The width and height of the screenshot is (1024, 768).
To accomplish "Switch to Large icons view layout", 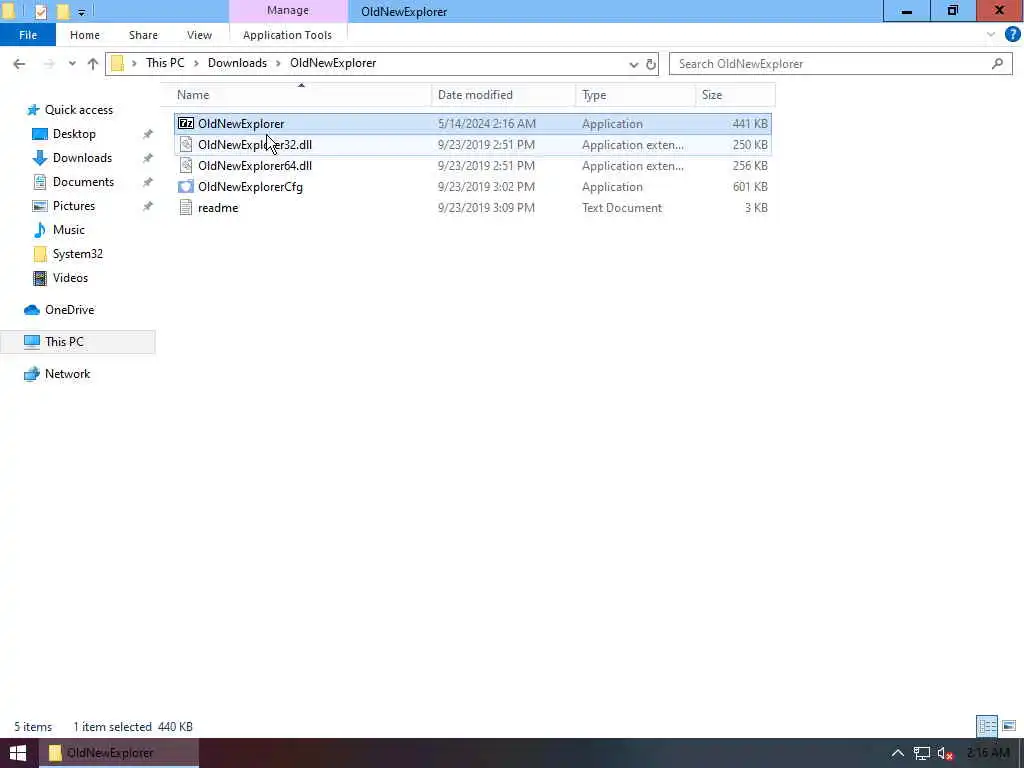I will tap(1009, 726).
